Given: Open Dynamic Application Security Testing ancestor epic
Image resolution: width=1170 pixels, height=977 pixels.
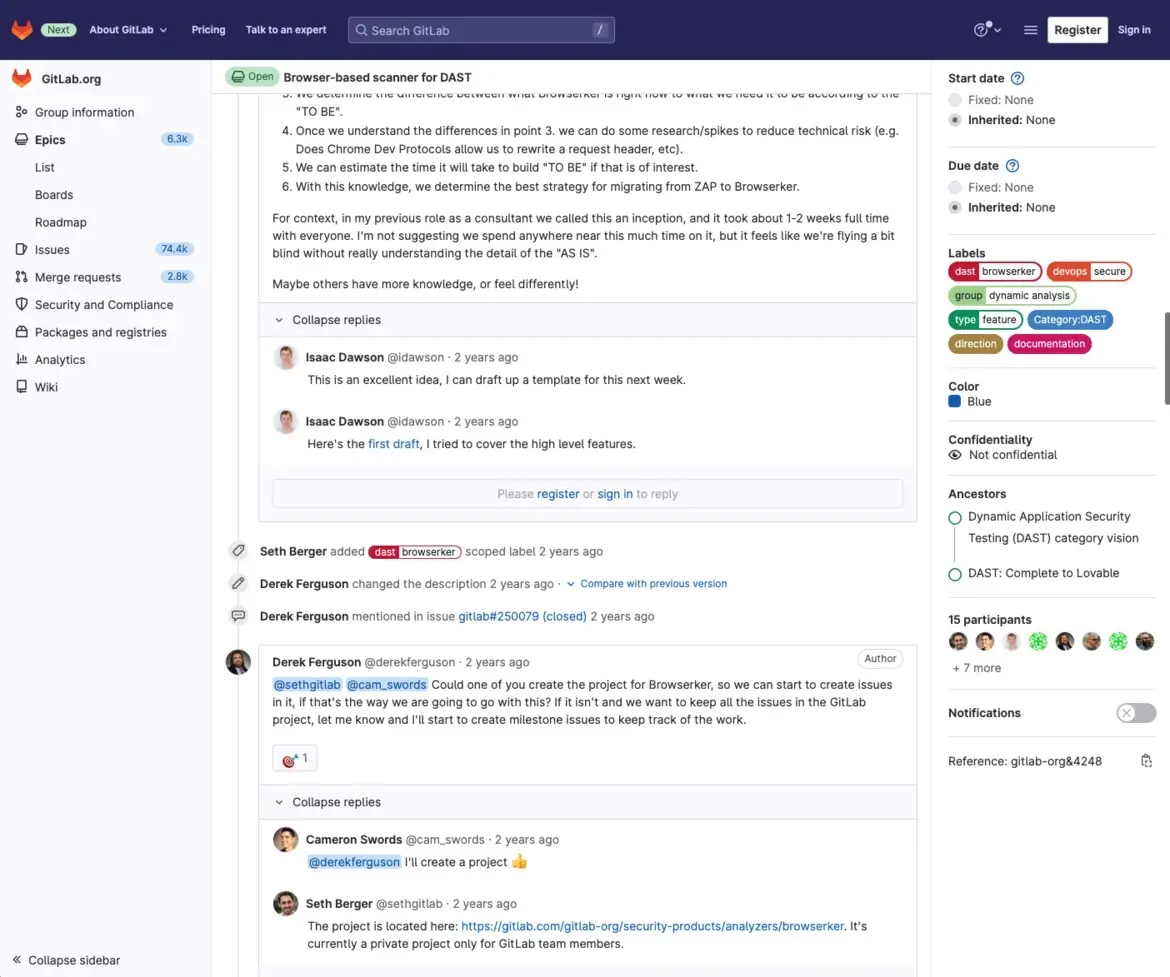Looking at the screenshot, I should (x=1053, y=527).
